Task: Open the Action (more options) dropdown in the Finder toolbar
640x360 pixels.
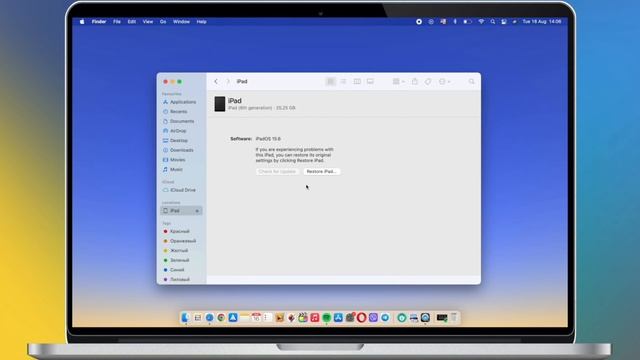Action: [x=444, y=82]
